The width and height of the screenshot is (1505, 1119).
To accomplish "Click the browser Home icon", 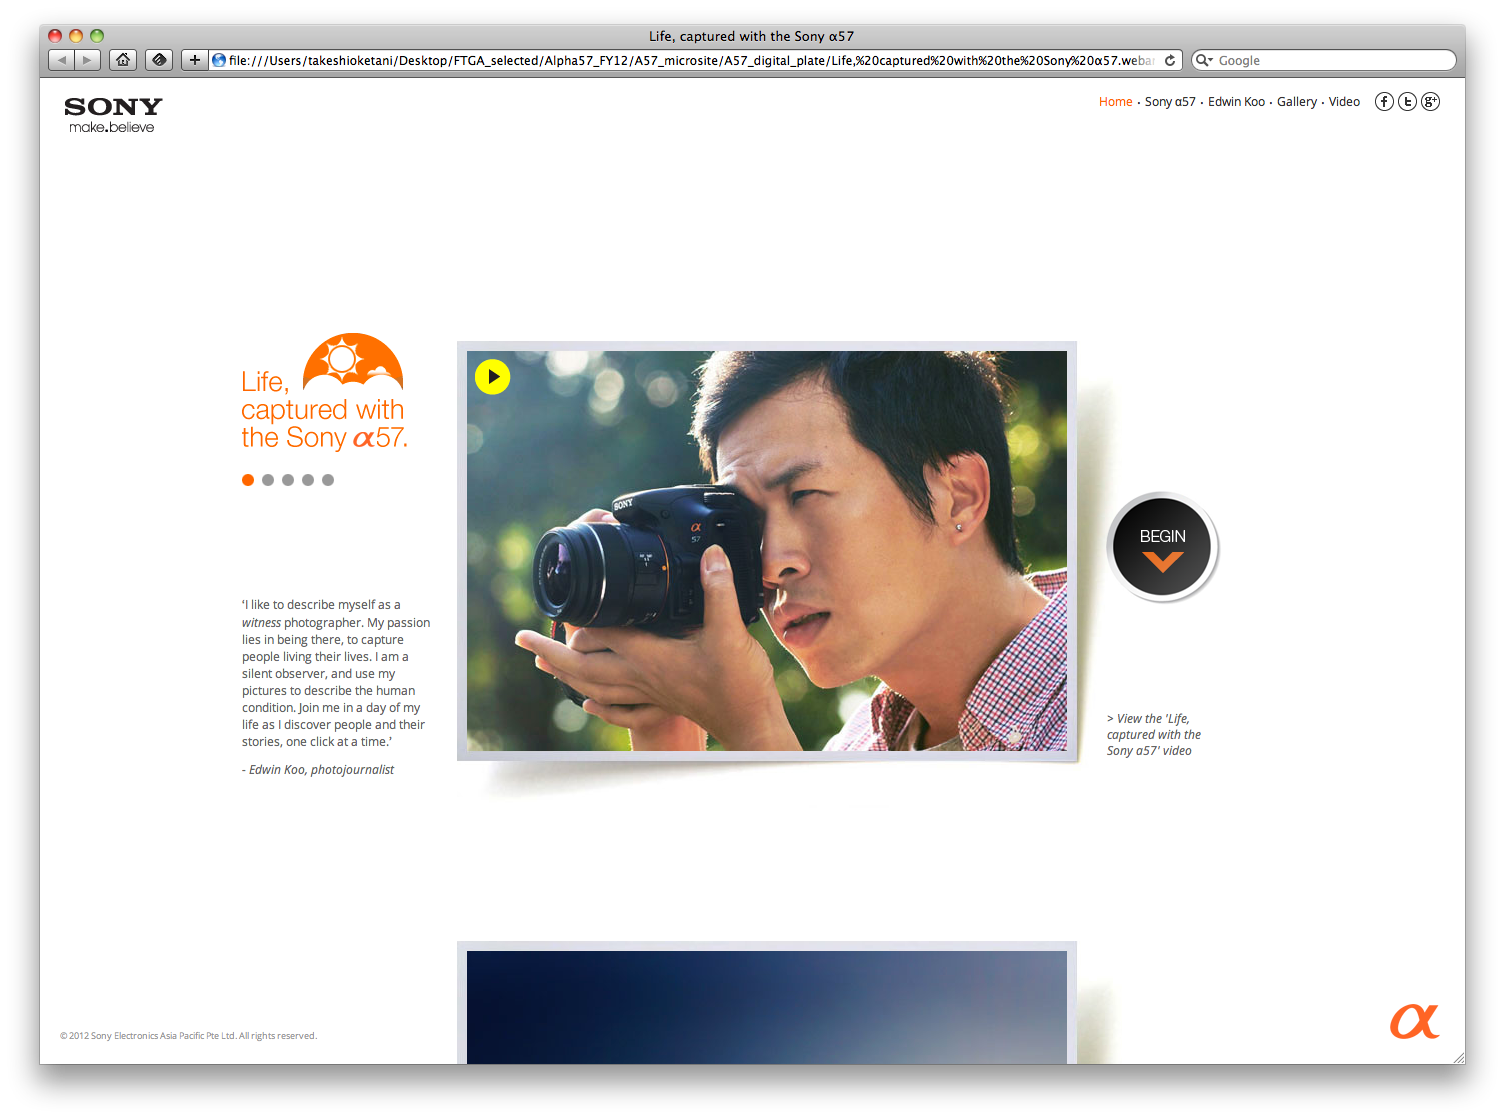I will pyautogui.click(x=123, y=60).
